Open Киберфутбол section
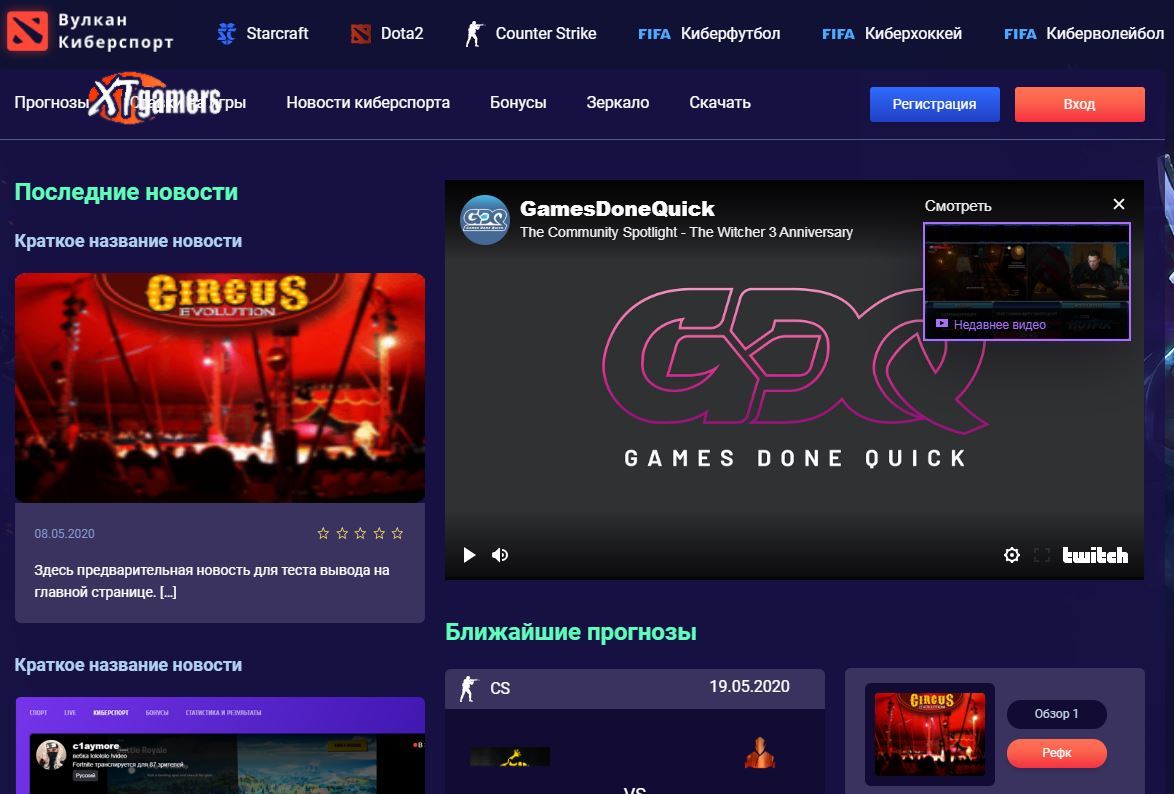Screen dimensions: 1174x794 click(x=730, y=34)
